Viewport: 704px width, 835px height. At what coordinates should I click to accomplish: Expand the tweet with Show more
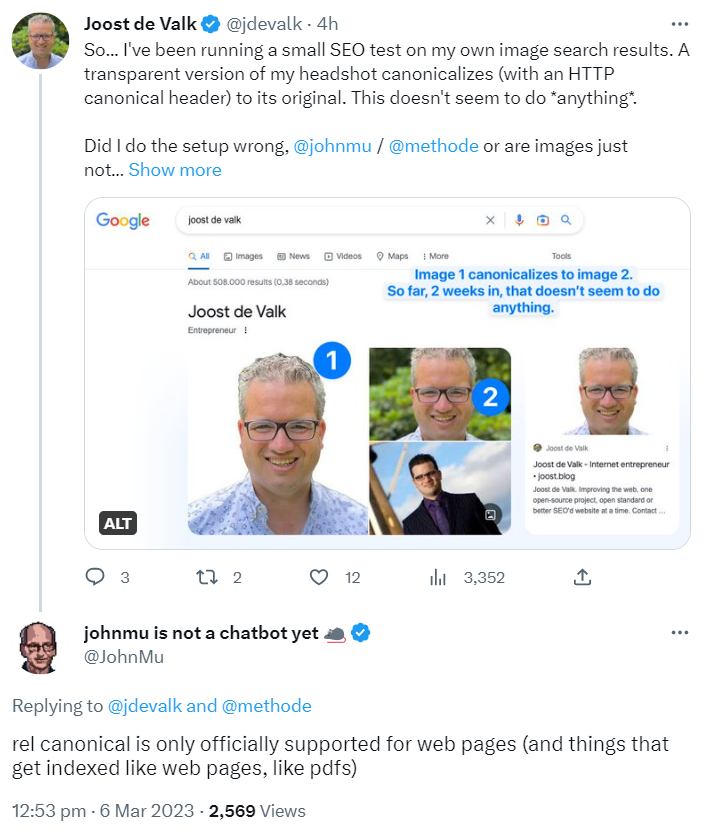pyautogui.click(x=174, y=170)
